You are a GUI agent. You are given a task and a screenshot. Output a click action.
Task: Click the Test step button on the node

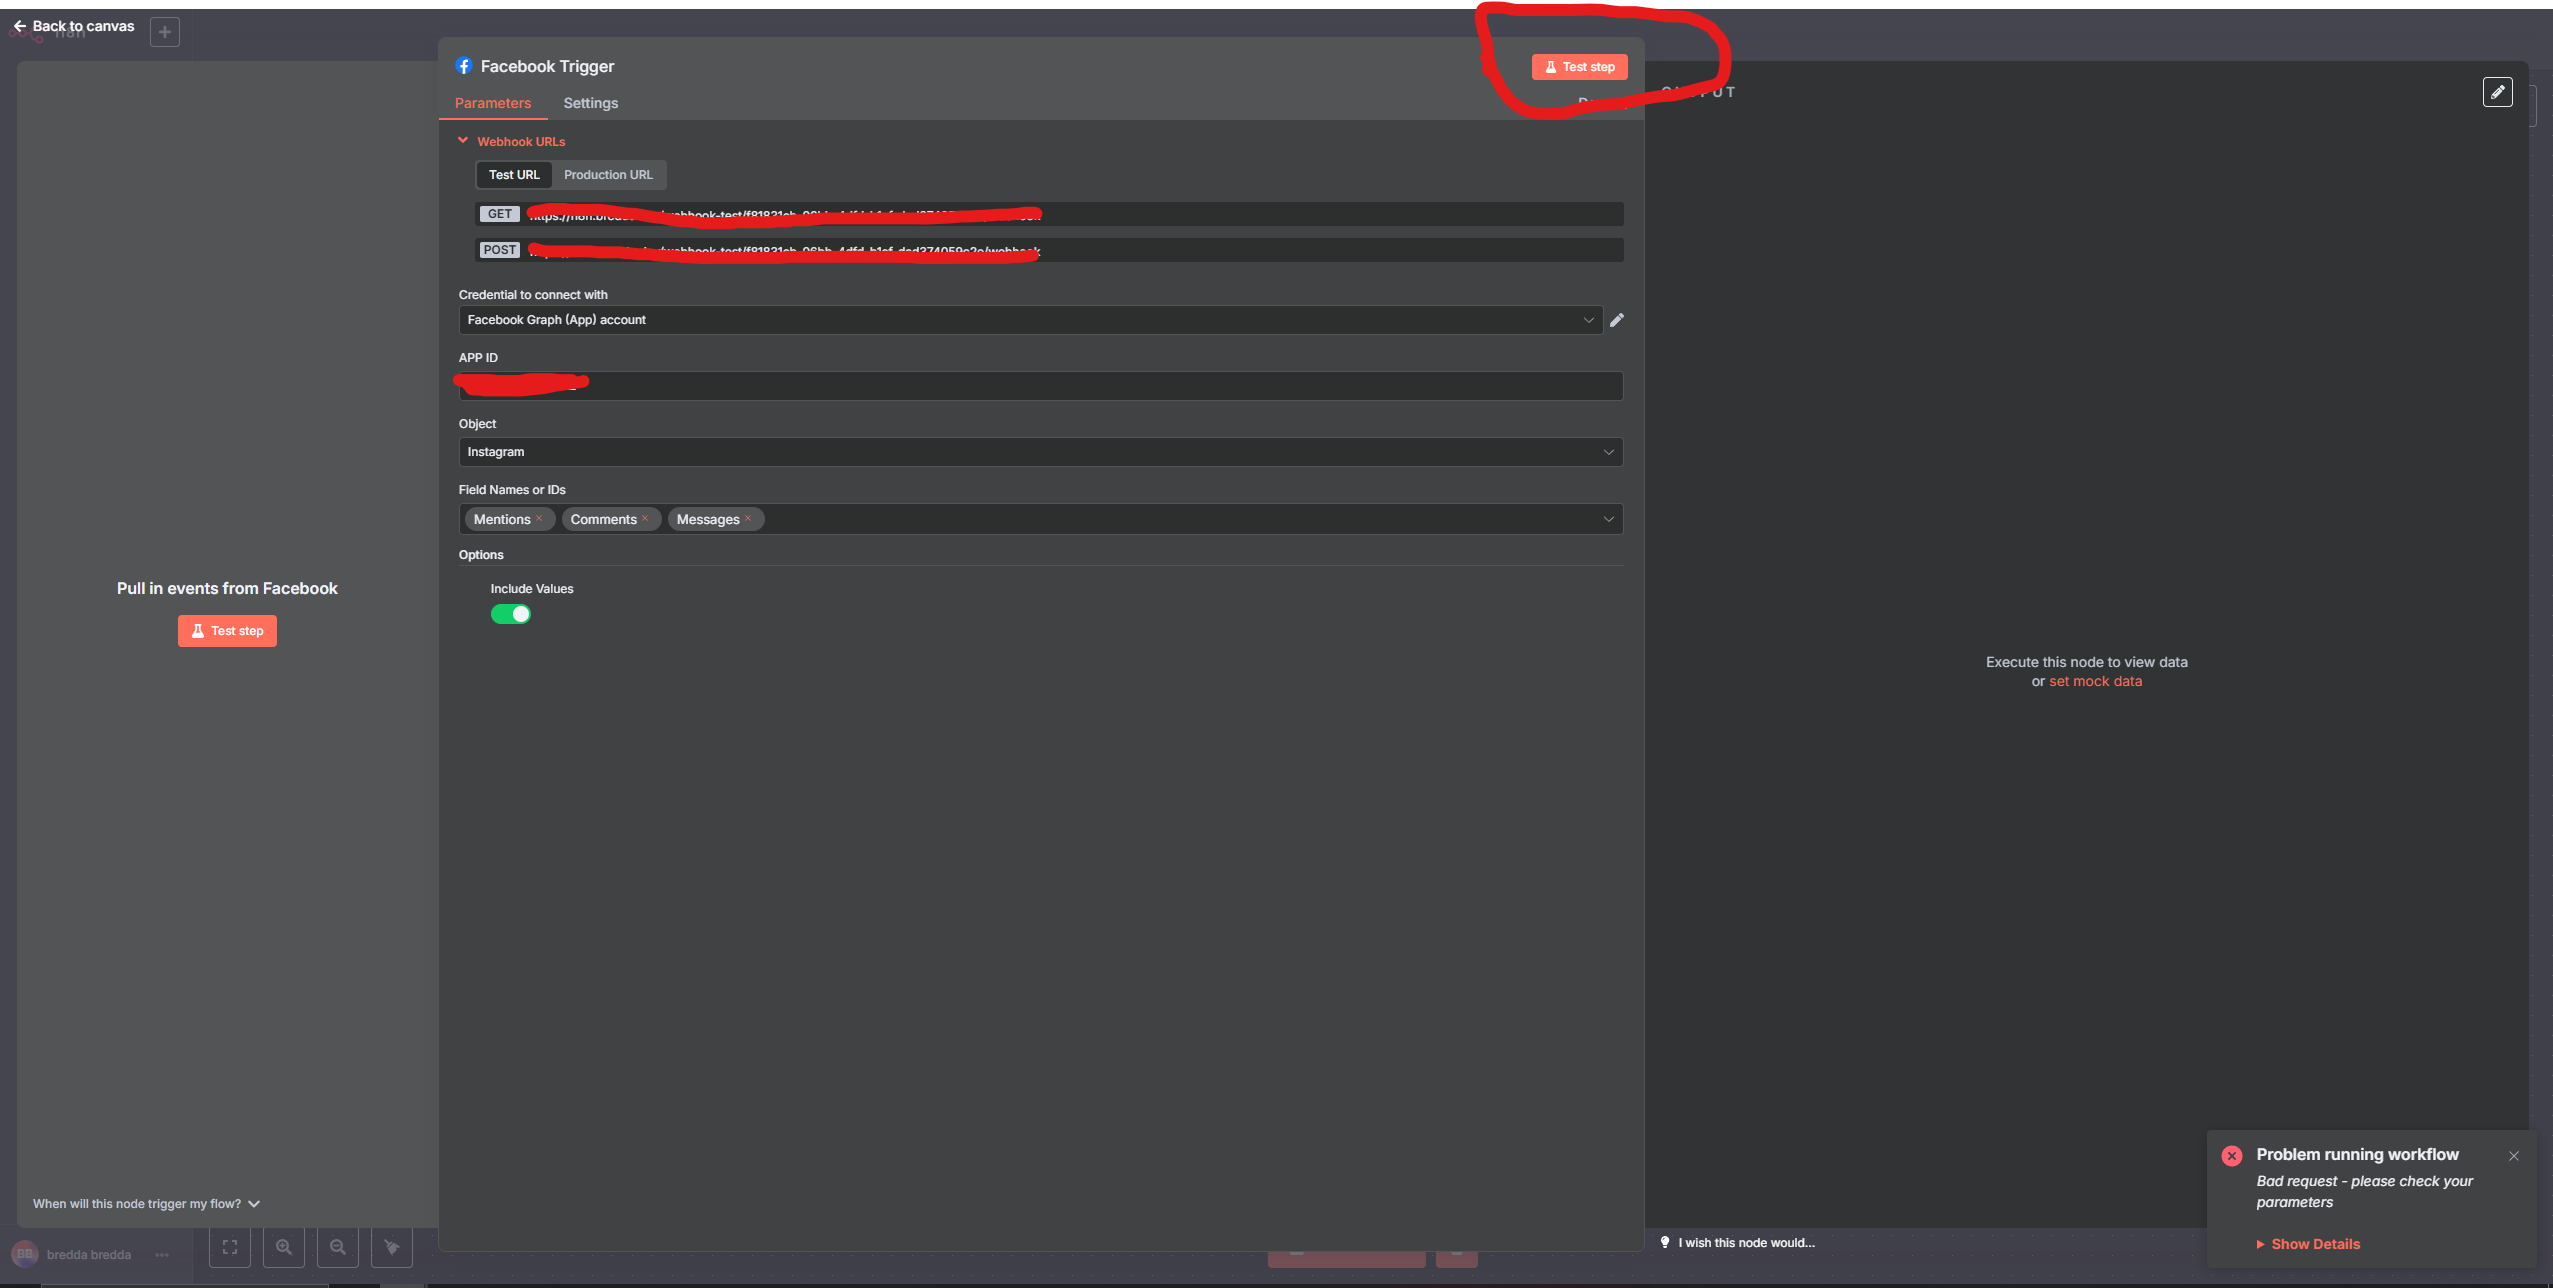(227, 630)
